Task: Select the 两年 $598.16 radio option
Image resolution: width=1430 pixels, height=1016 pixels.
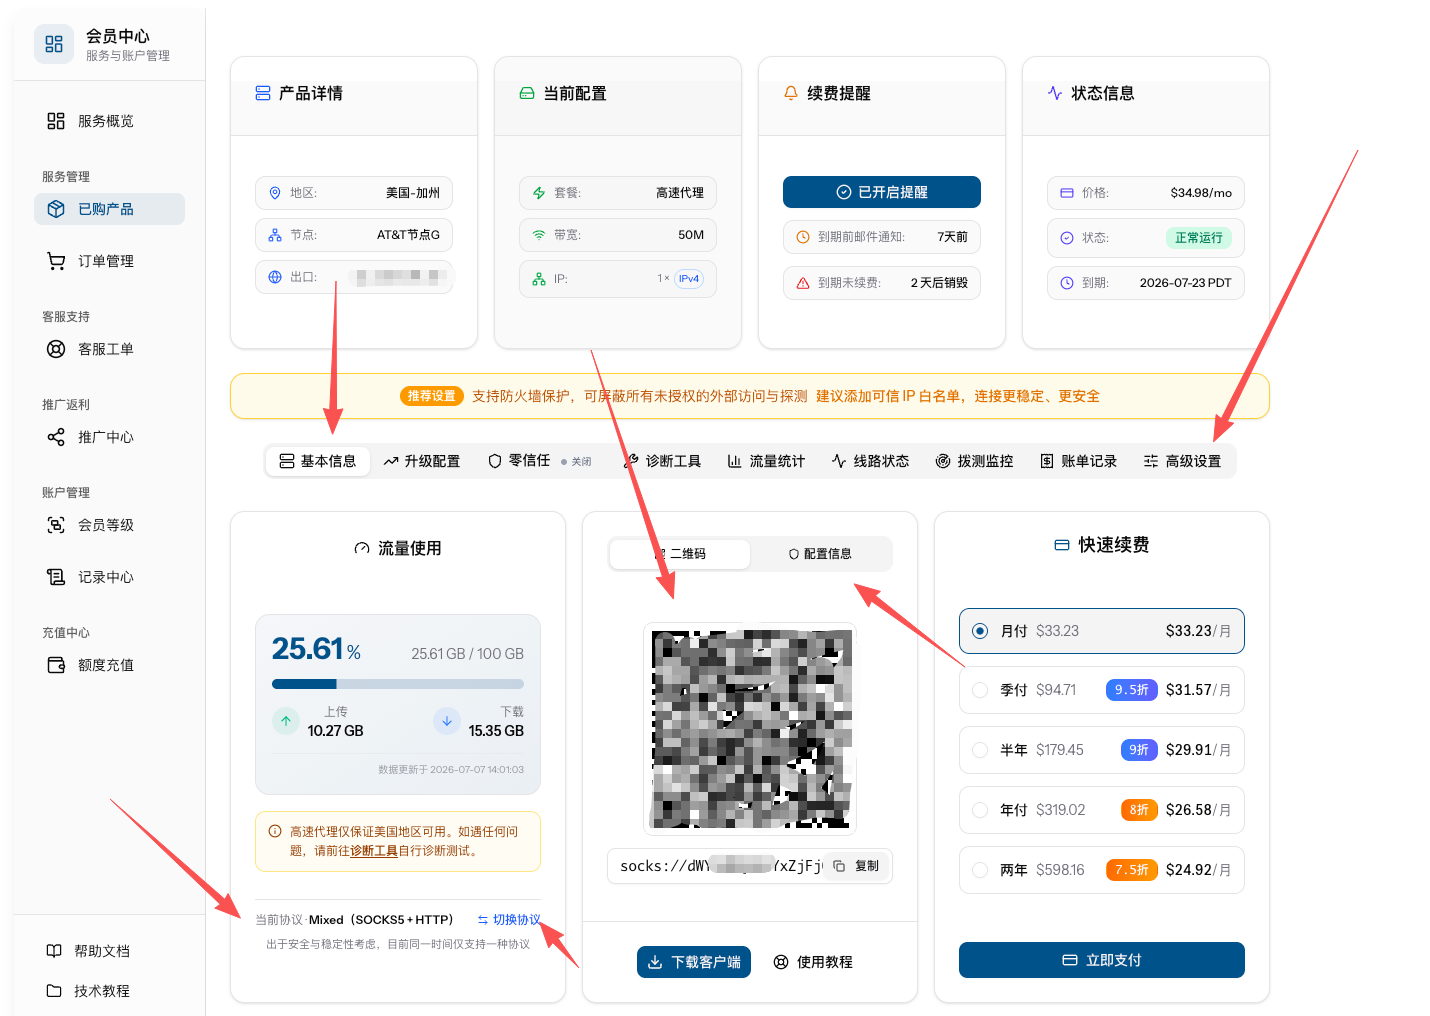Action: [980, 870]
